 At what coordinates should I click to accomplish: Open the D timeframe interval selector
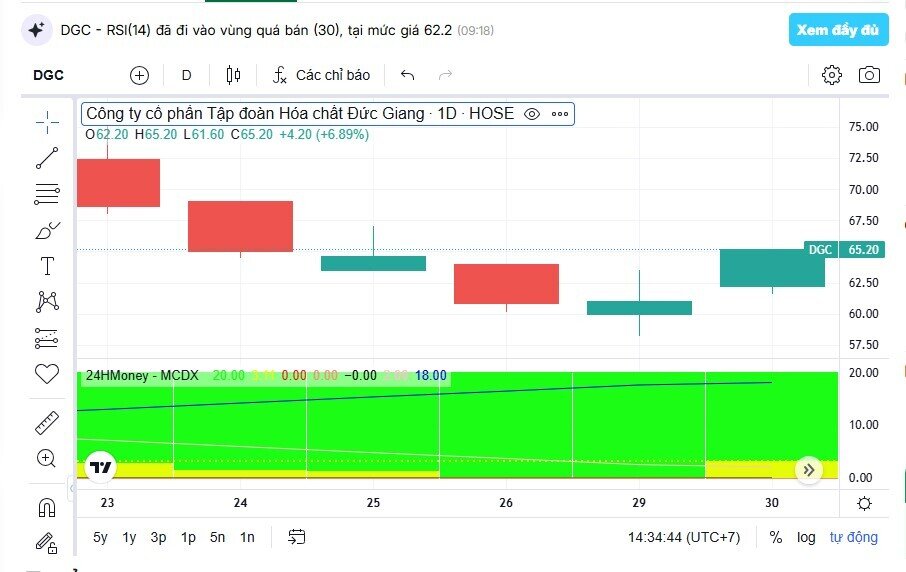coord(187,75)
